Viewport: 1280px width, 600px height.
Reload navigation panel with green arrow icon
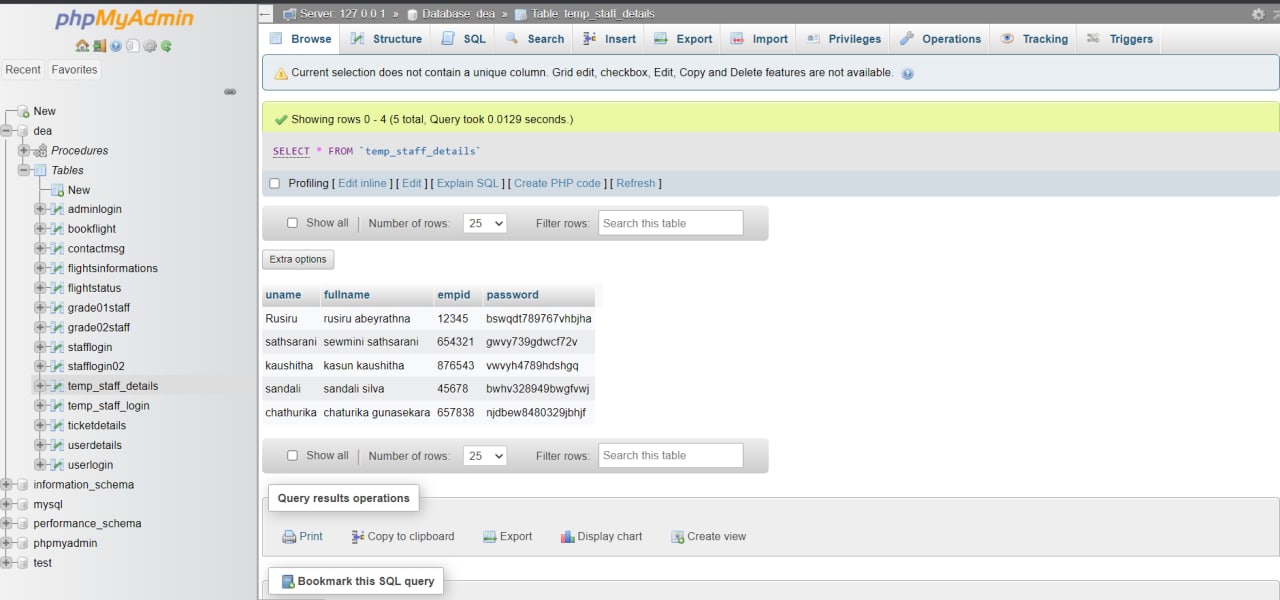tap(166, 46)
